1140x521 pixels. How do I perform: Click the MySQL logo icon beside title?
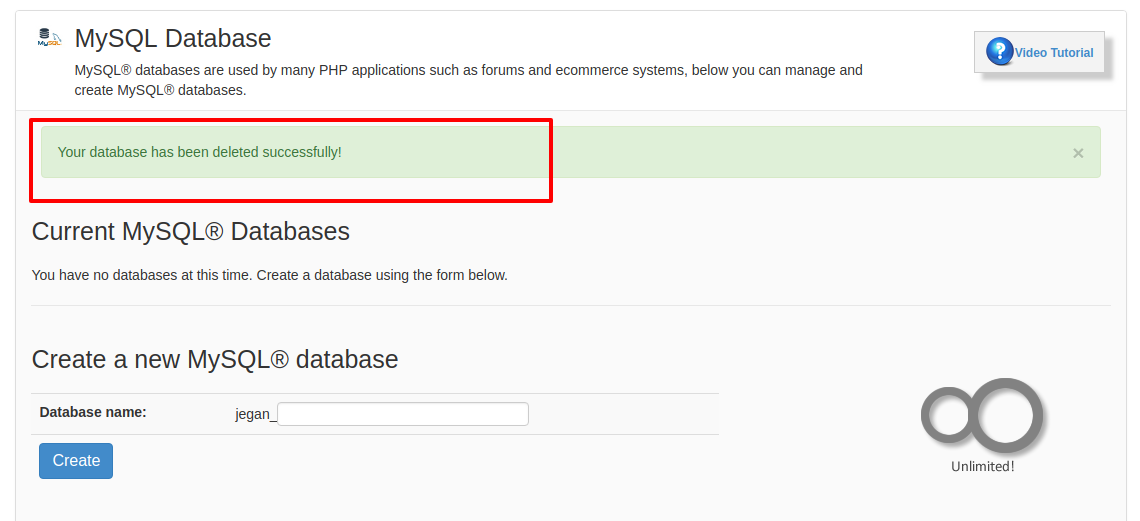coord(49,38)
